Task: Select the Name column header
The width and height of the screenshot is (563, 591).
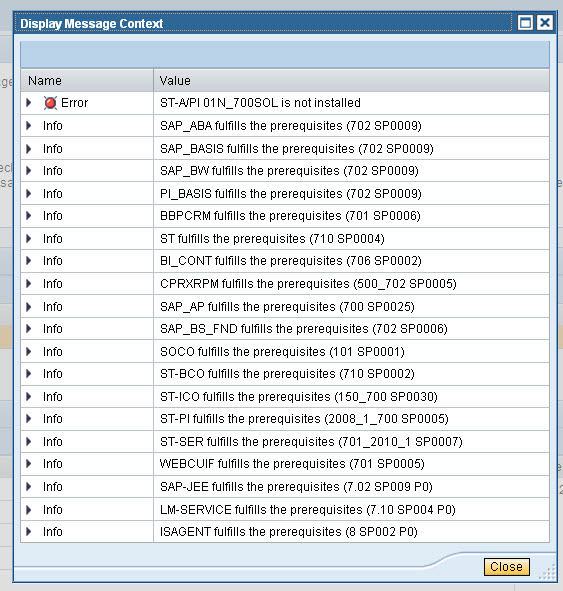Action: tap(87, 80)
